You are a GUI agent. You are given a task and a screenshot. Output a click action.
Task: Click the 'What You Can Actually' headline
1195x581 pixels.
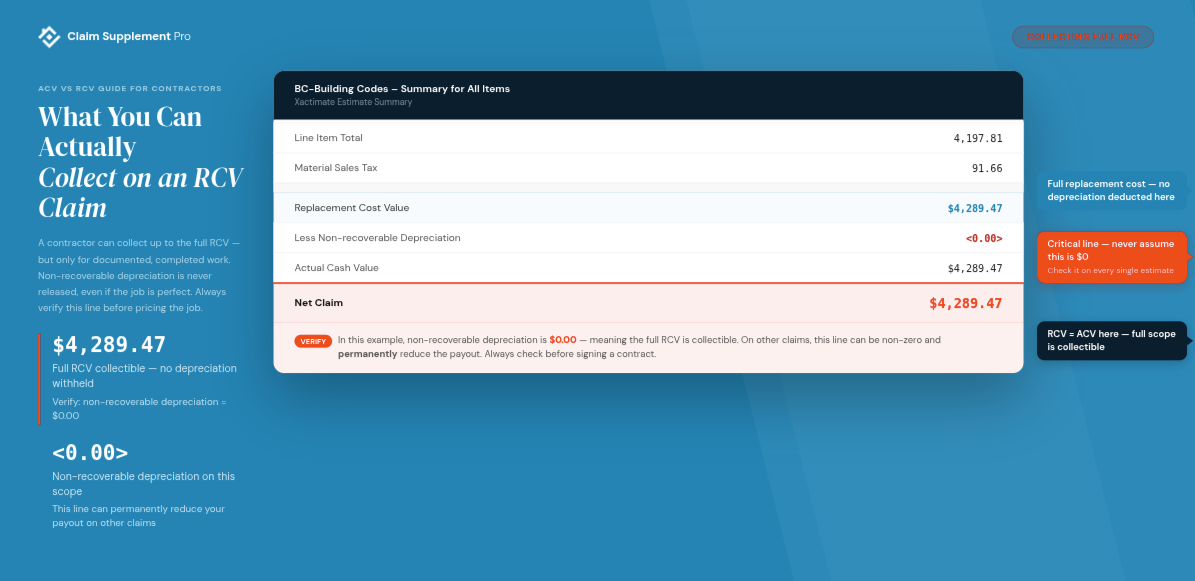(120, 131)
